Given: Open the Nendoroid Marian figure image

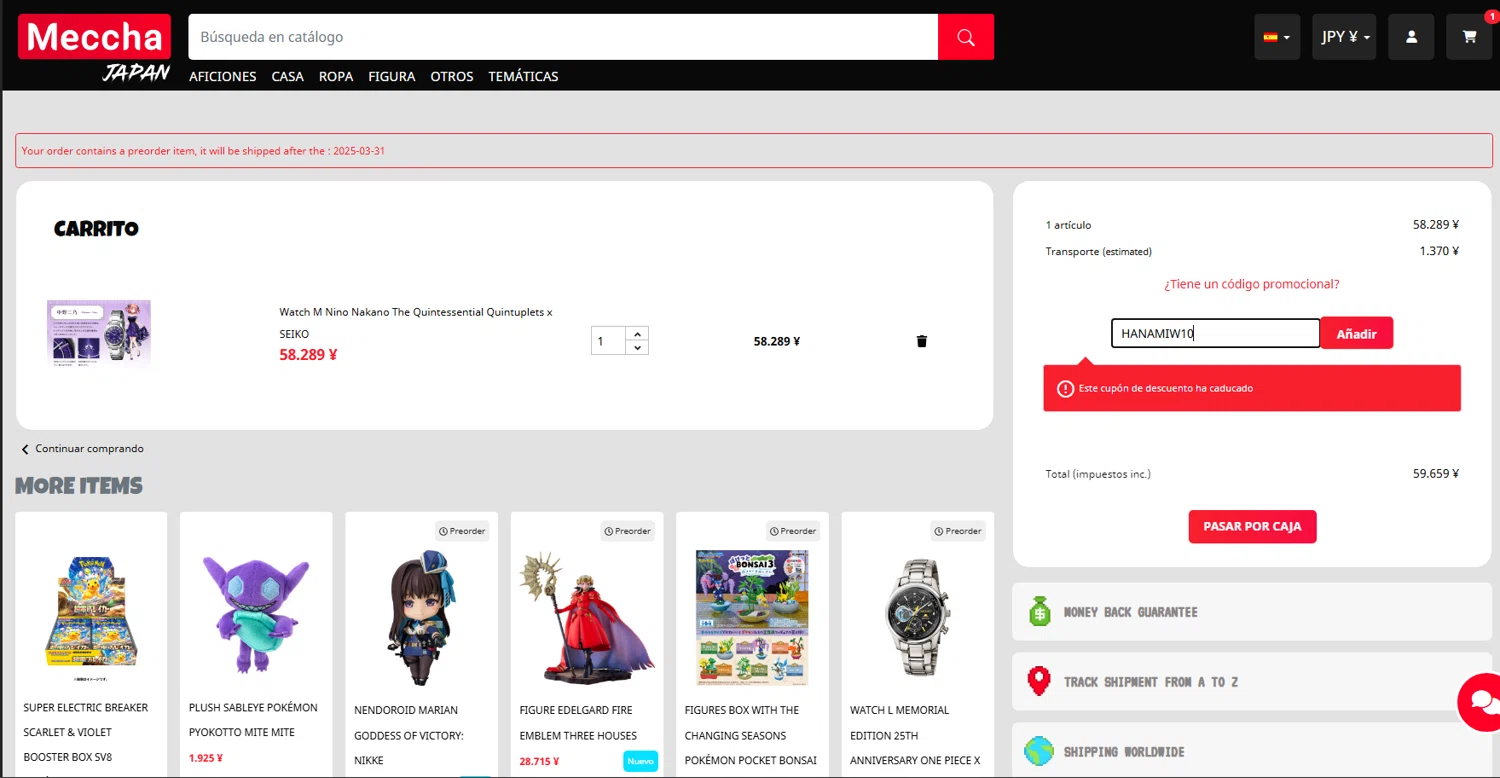Looking at the screenshot, I should [x=421, y=616].
